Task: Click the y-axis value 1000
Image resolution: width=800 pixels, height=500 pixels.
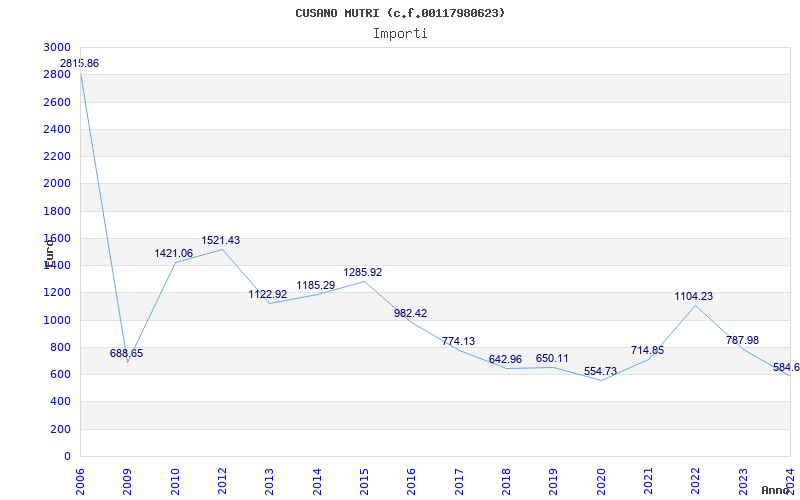Action: pos(57,320)
